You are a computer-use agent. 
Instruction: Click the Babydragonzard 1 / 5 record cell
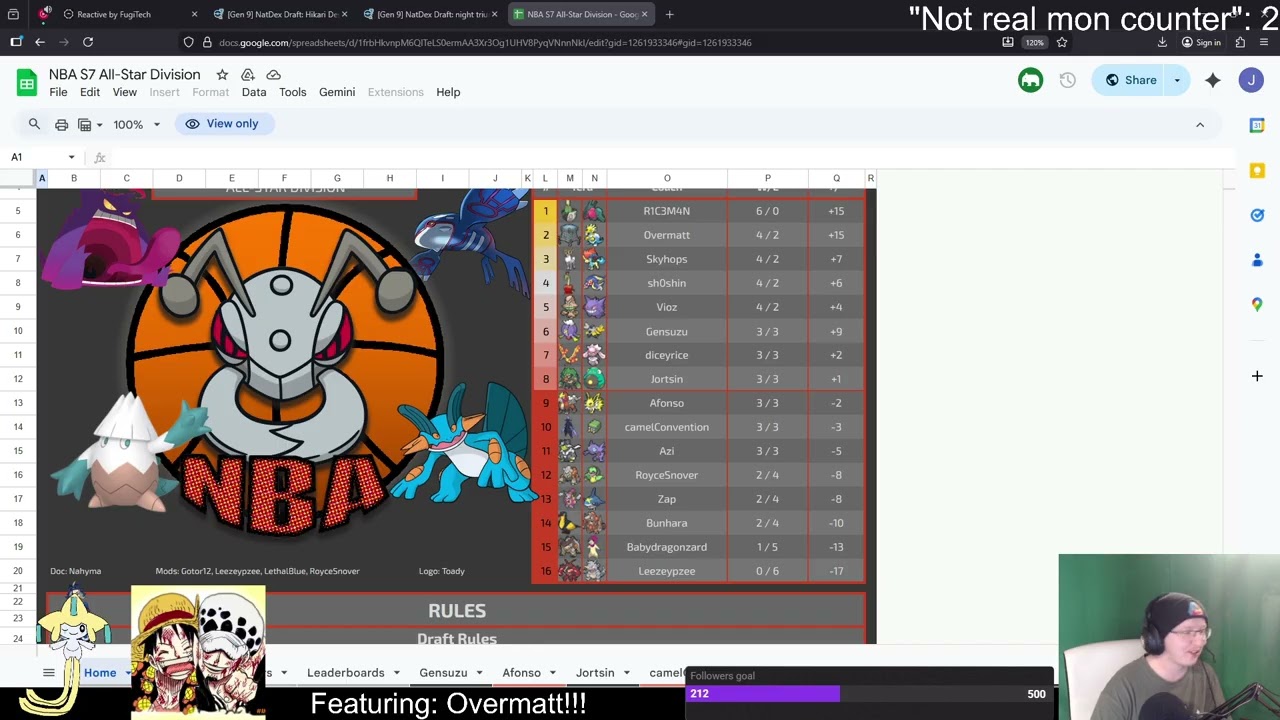[767, 547]
